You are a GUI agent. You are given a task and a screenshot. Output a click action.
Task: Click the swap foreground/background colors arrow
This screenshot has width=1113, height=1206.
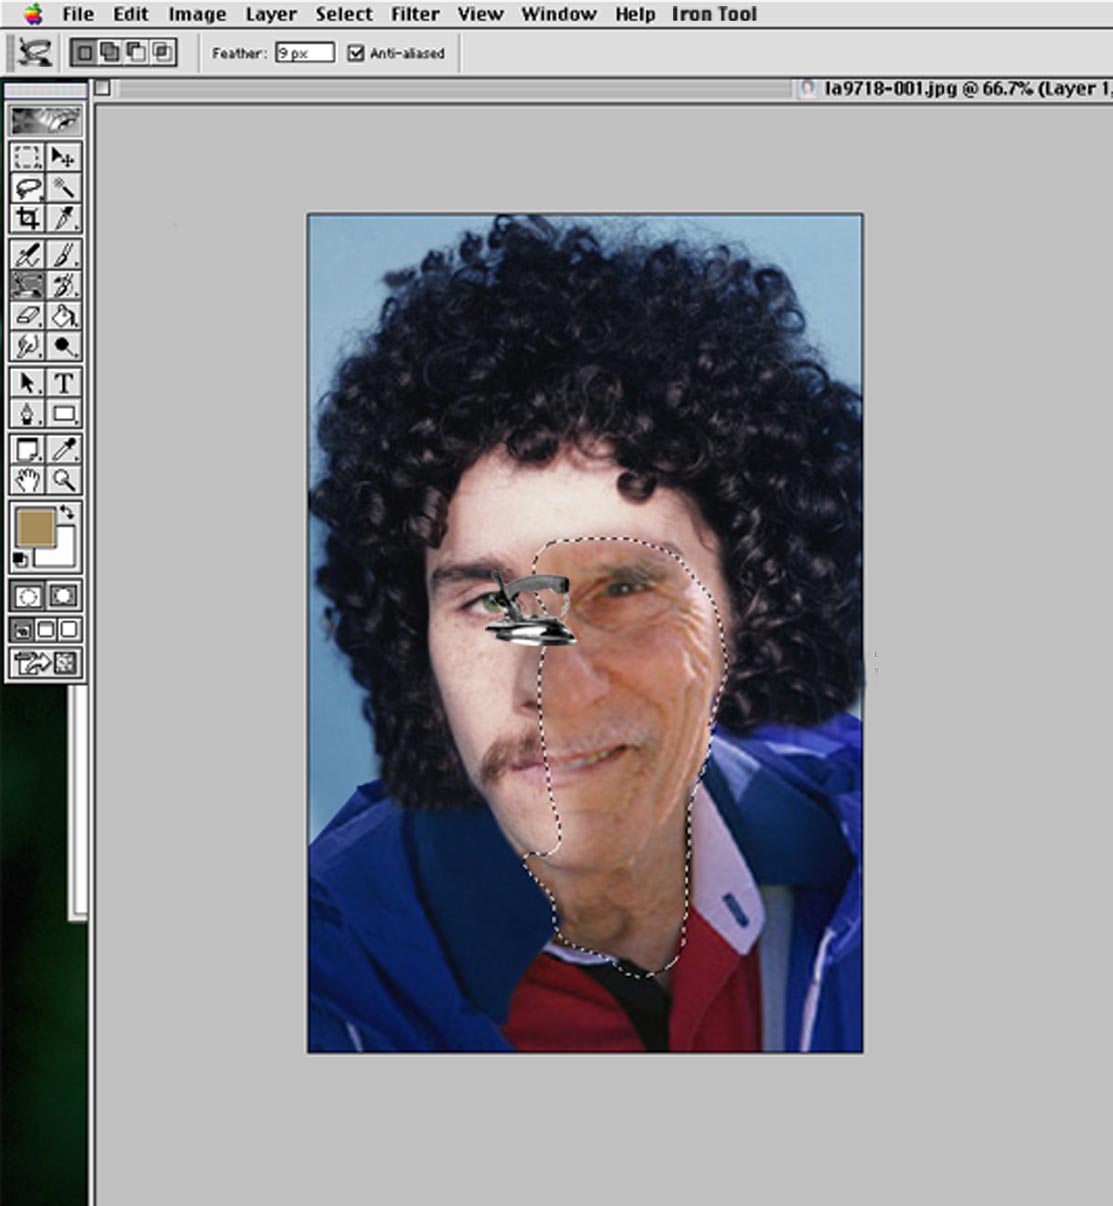67,512
